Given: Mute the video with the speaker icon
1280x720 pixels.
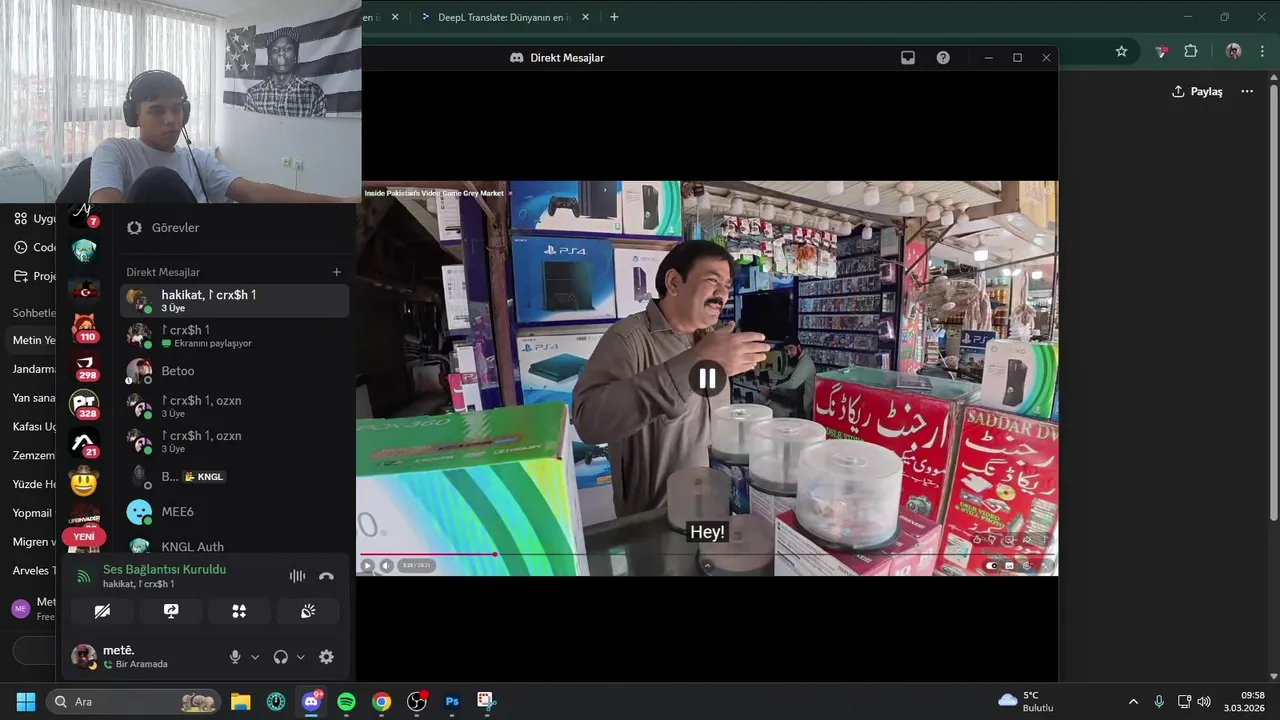Looking at the screenshot, I should 386,565.
